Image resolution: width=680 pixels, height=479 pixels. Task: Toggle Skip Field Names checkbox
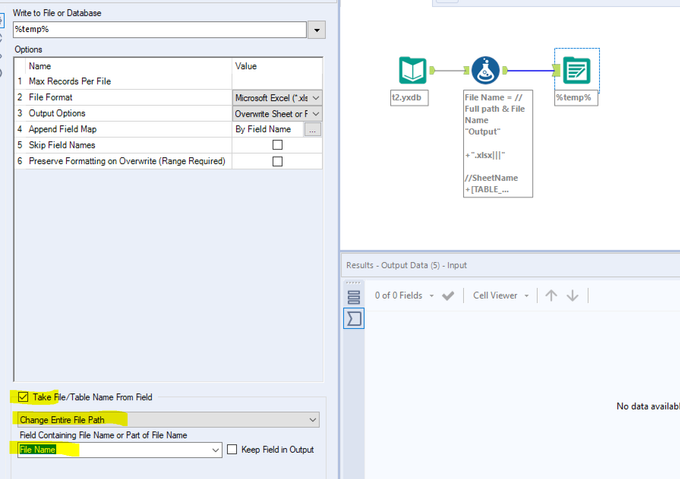pos(278,145)
